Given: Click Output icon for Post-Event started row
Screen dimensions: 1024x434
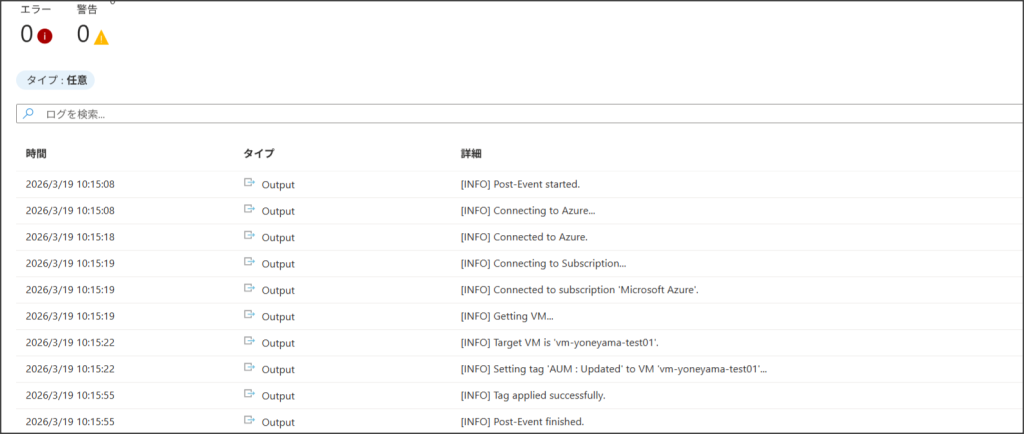Looking at the screenshot, I should (250, 184).
